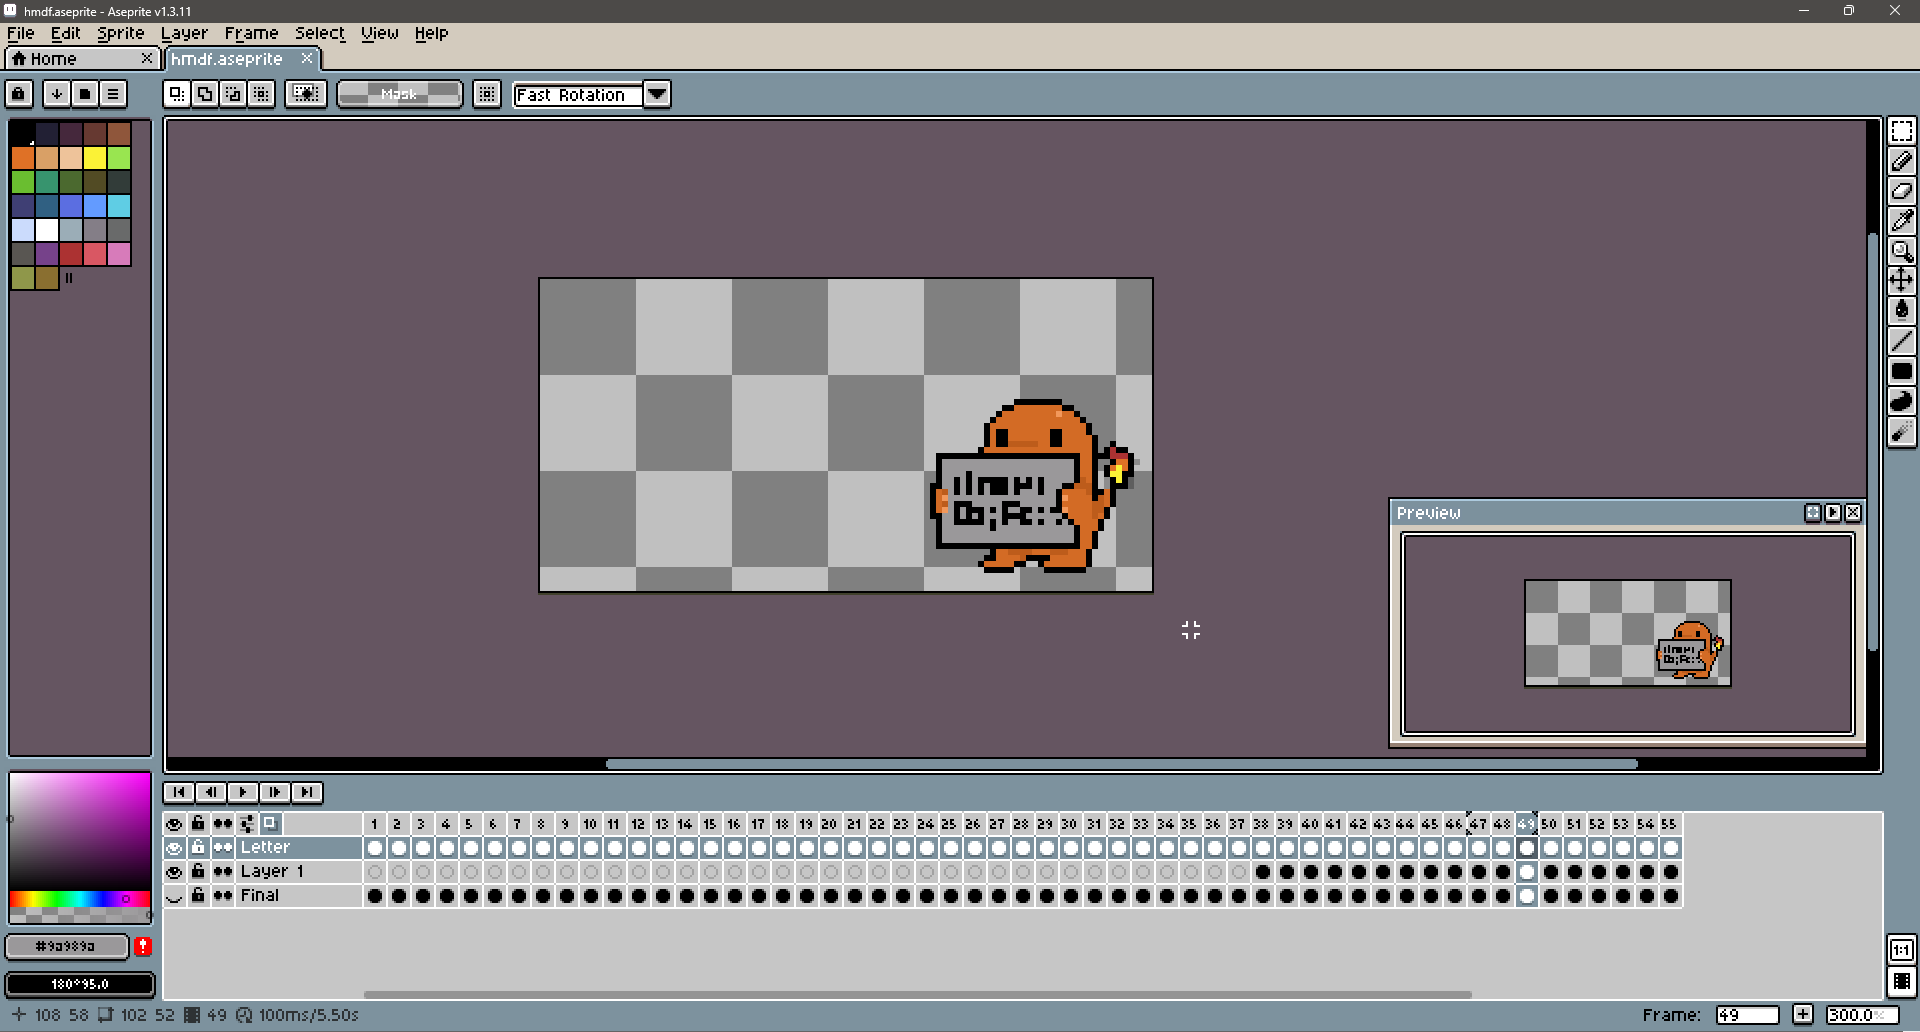Select the Zoom magnifier tool
The image size is (1920, 1032).
point(1901,251)
